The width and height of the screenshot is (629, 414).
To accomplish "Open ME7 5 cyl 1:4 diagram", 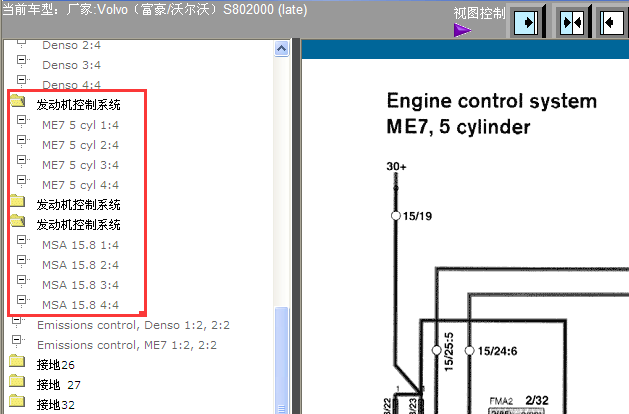I will coord(80,125).
